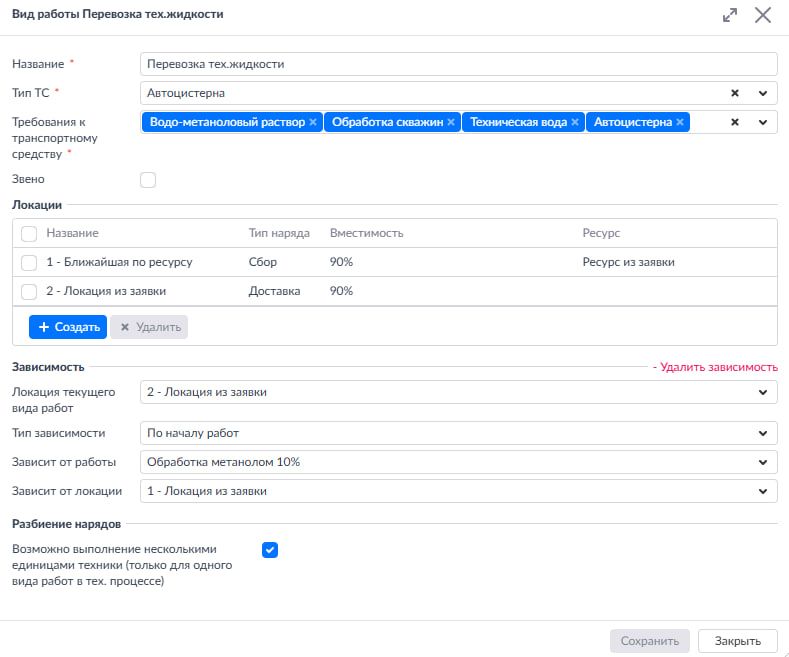Uncheck multiple vehicle units execution checkbox
789x657 pixels.
(269, 550)
